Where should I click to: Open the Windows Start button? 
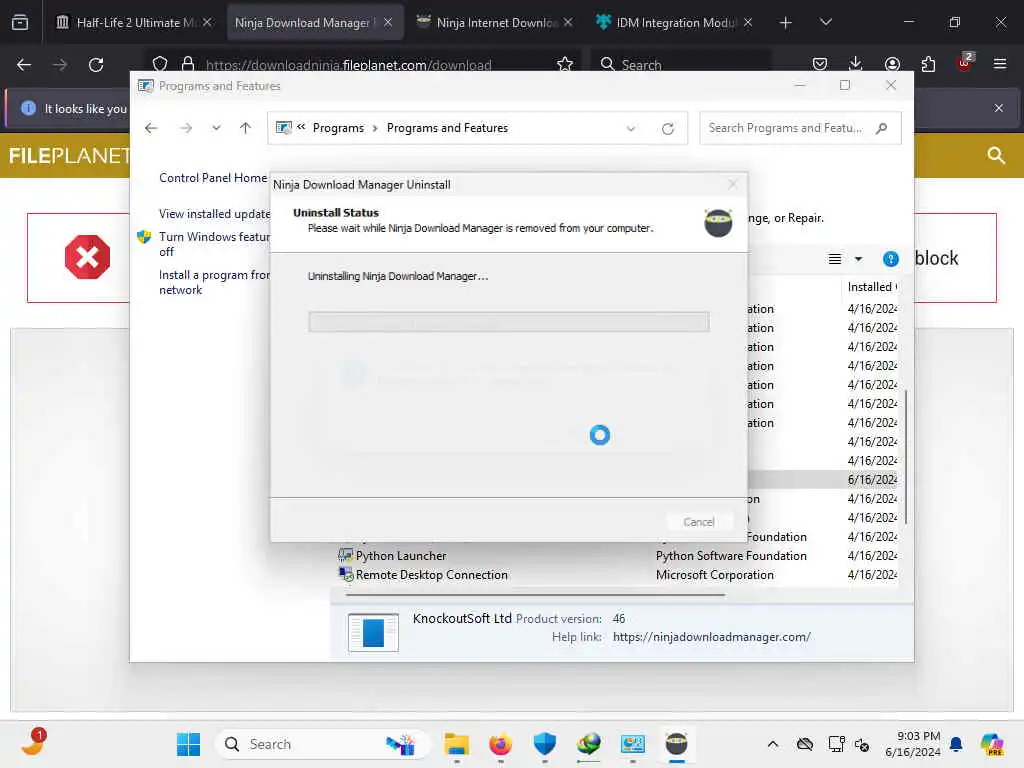tap(189, 744)
